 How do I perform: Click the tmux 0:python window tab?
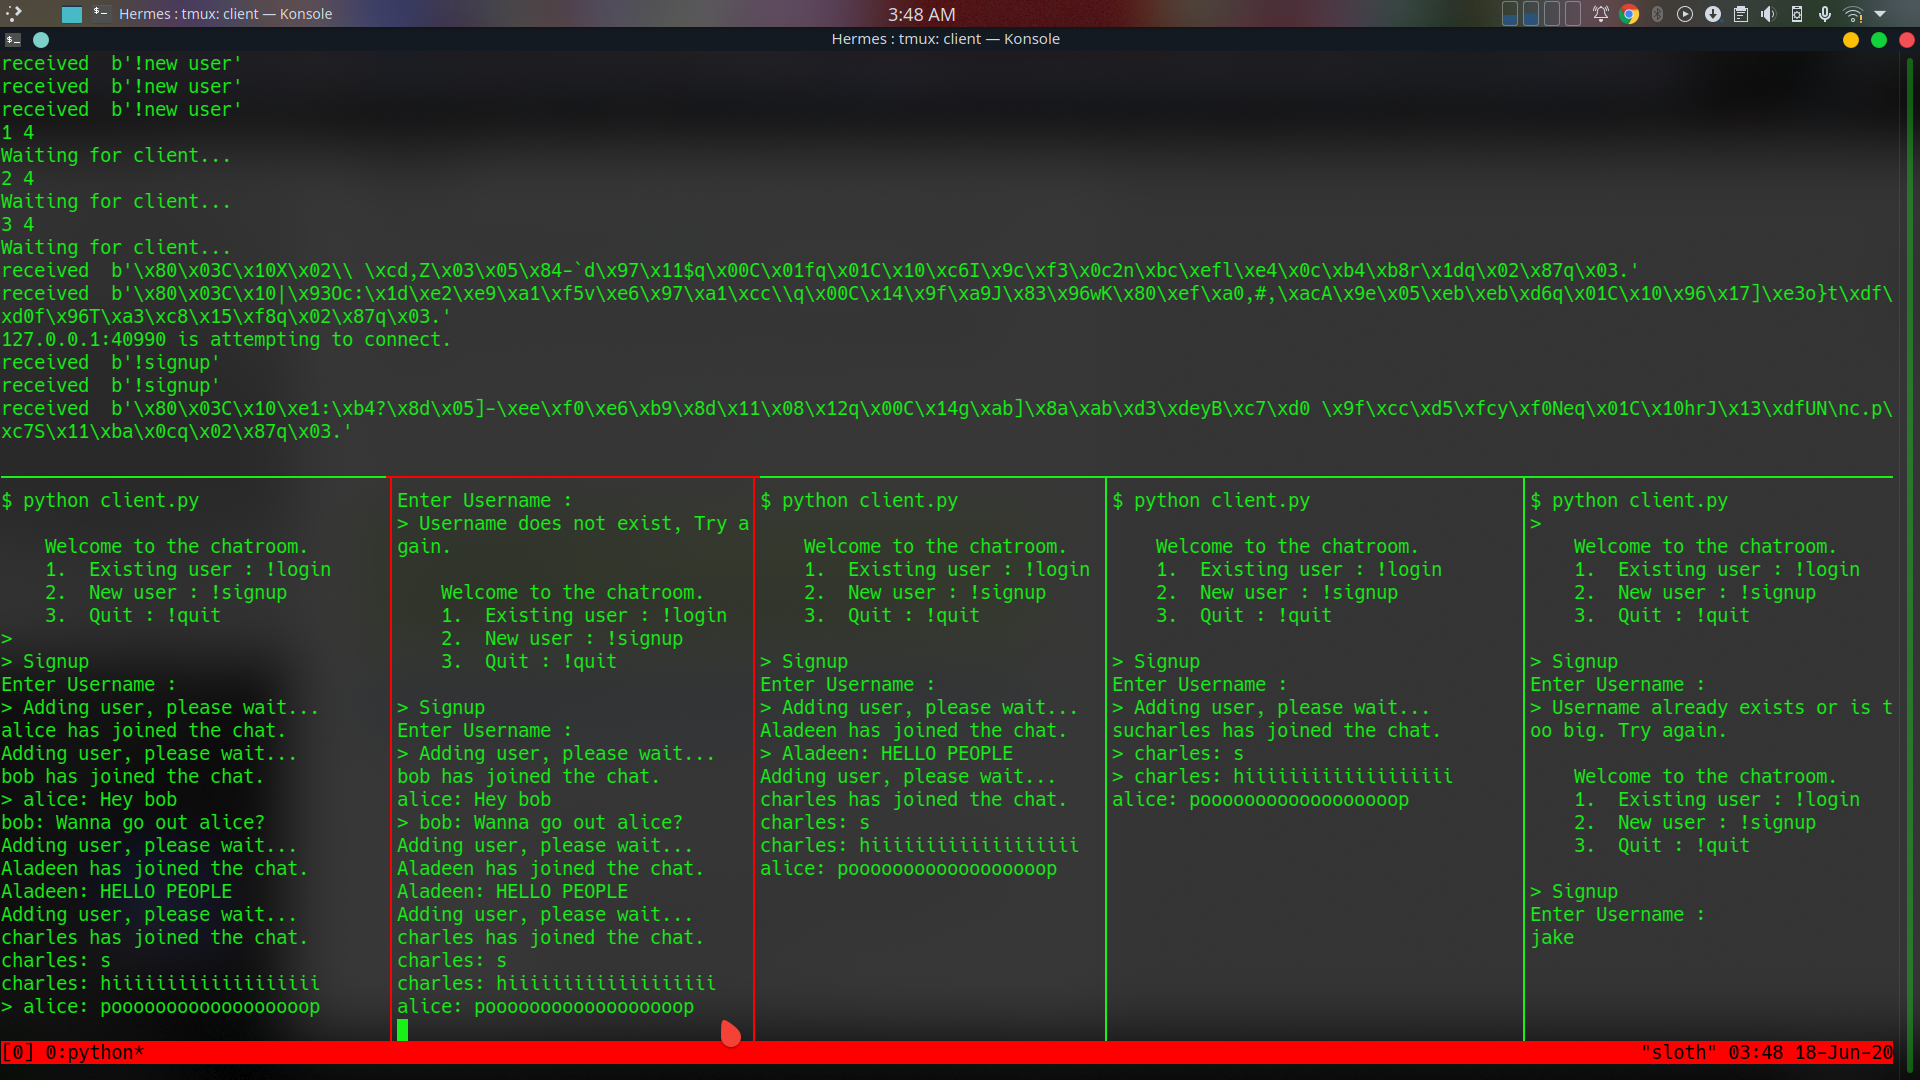tap(94, 1052)
